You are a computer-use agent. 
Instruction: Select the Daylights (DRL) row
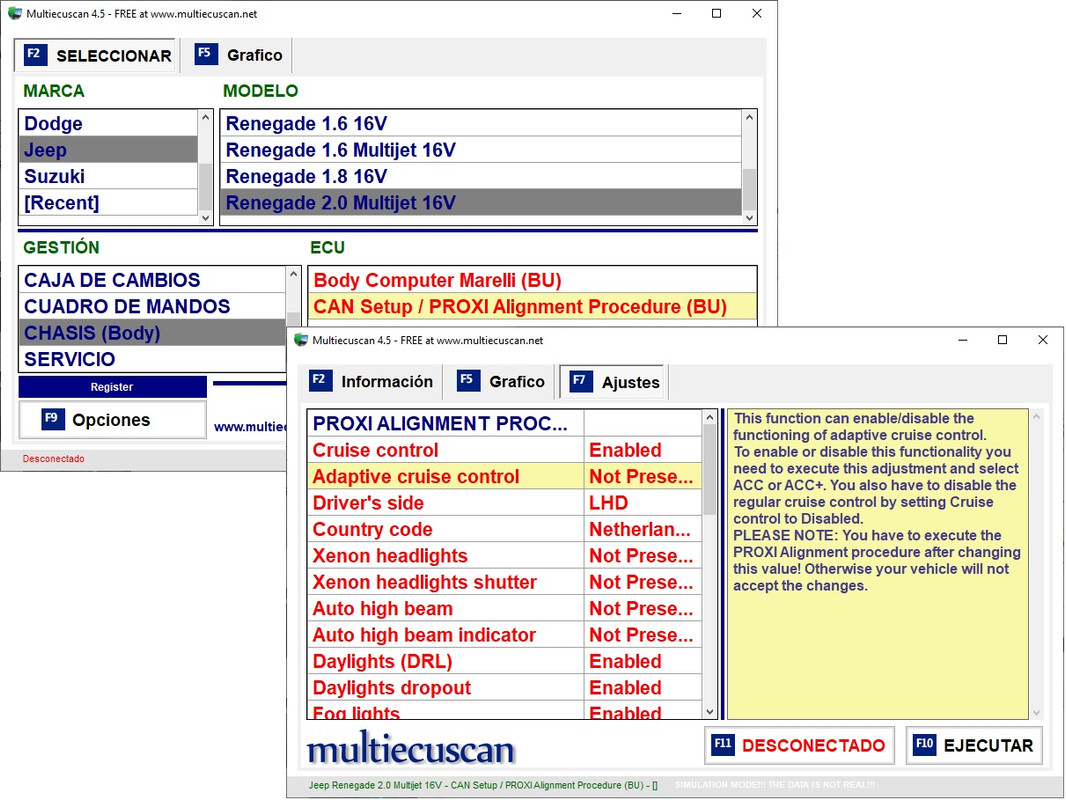pyautogui.click(x=504, y=661)
